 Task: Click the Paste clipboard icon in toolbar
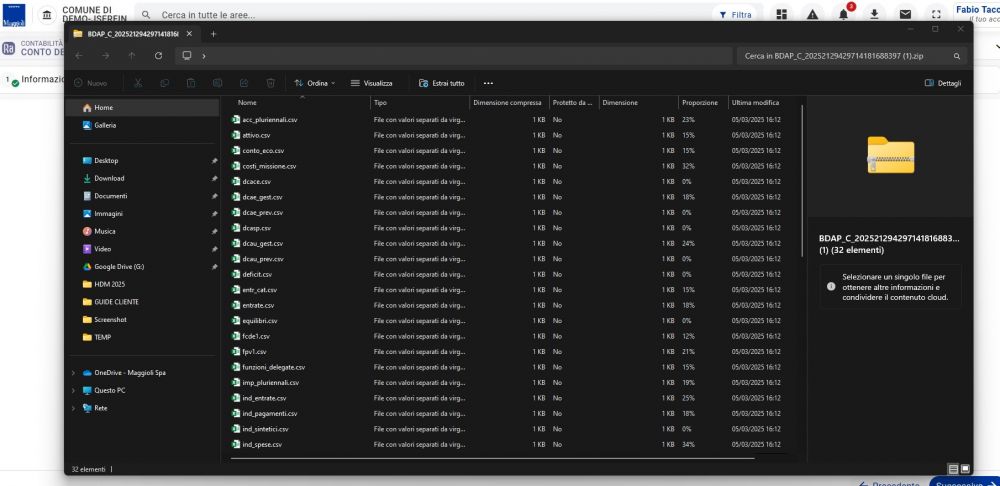coord(191,83)
